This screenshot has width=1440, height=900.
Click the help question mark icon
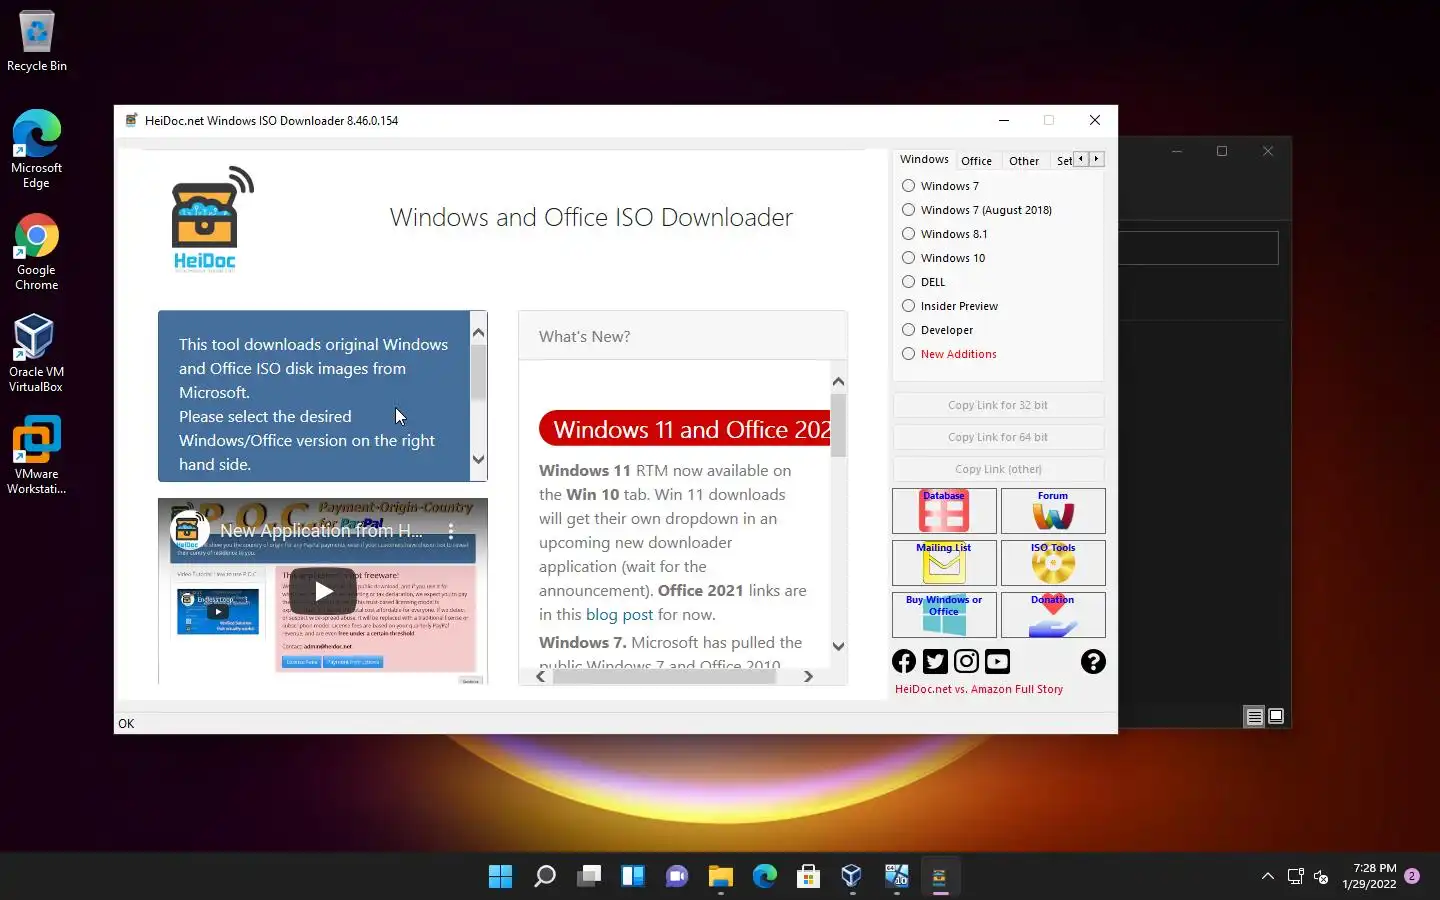tap(1093, 661)
